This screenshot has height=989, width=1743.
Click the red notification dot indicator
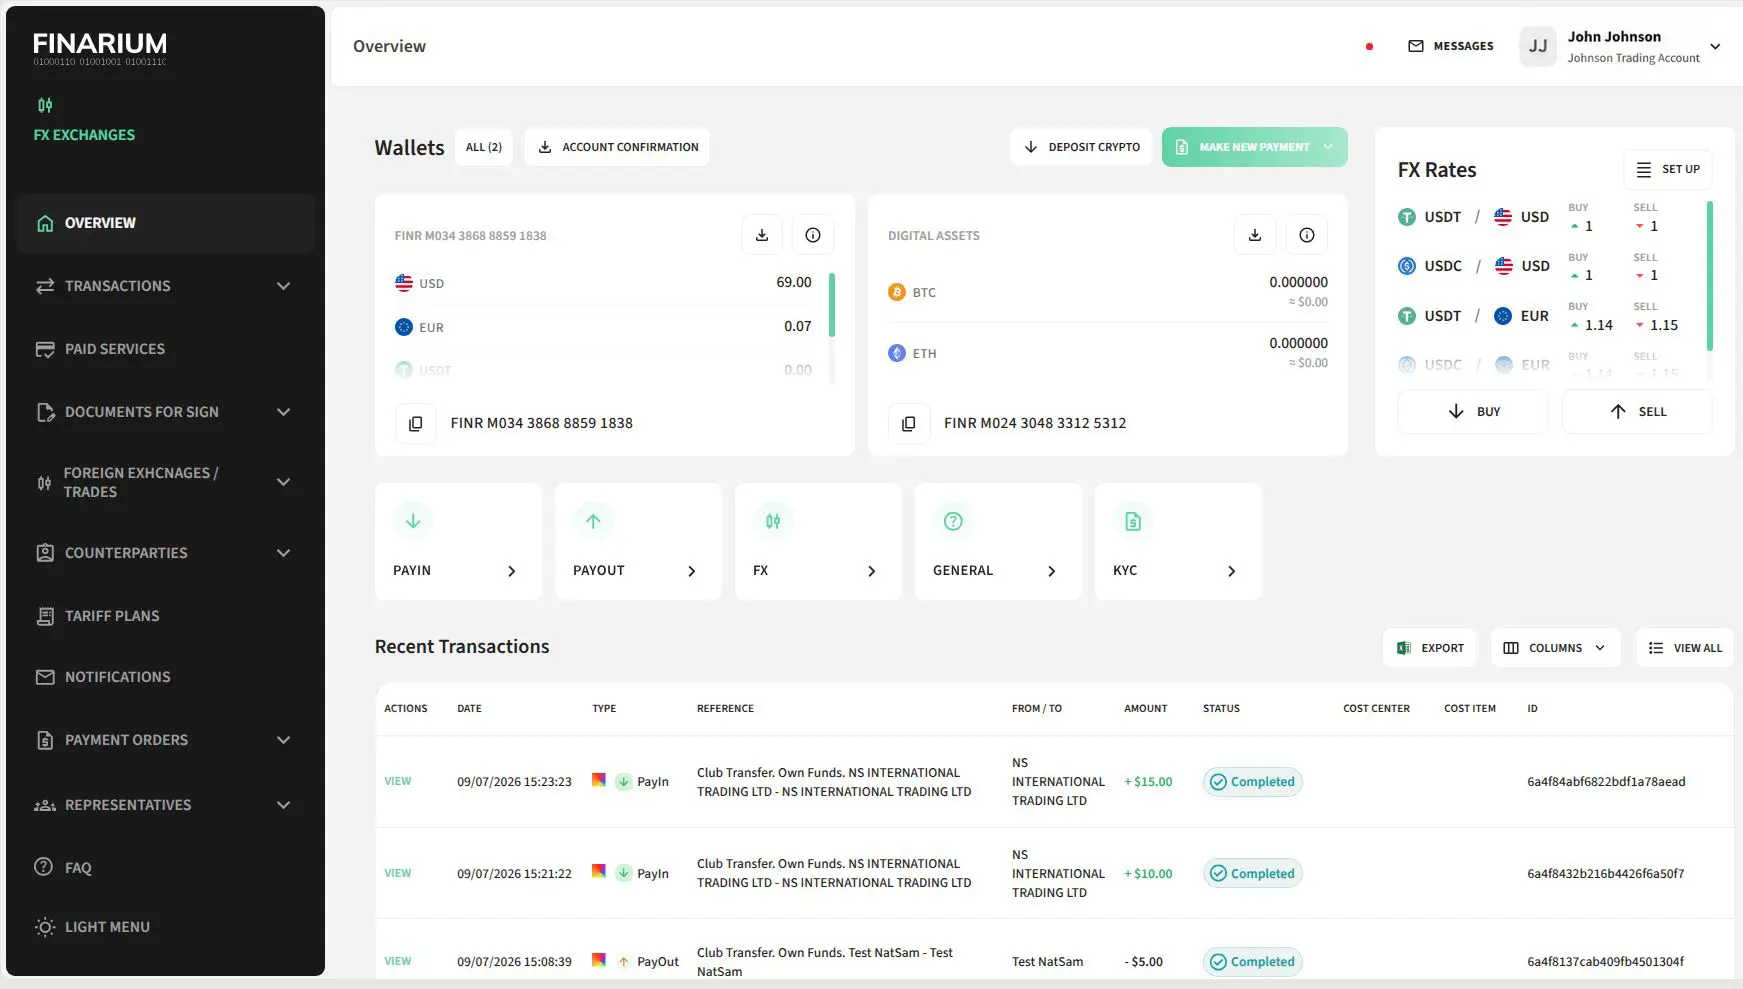point(1370,46)
